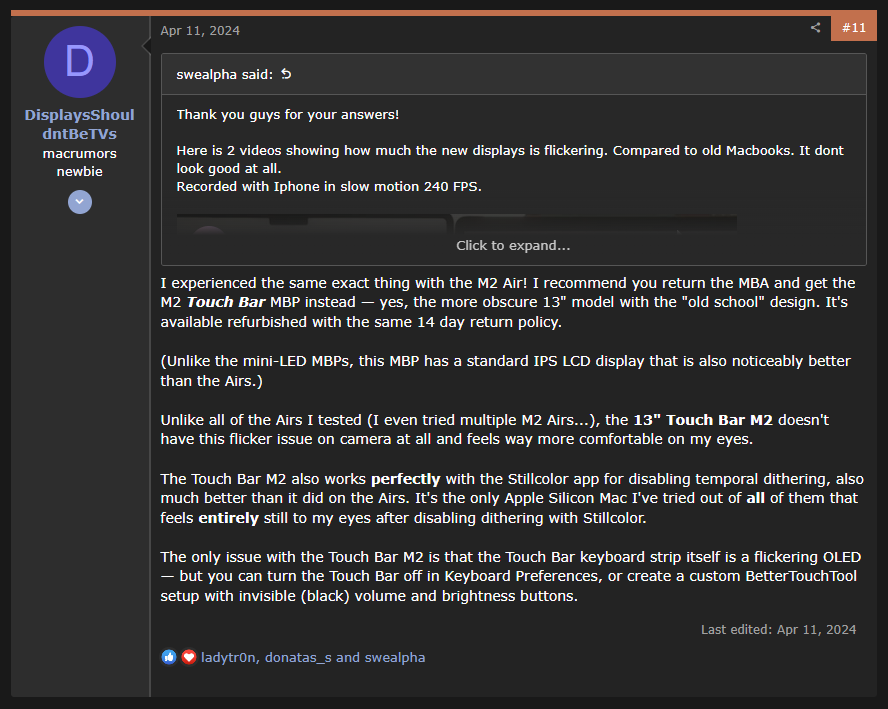This screenshot has height=709, width=888.
Task: Click swealpha in the reactions list
Action: (393, 658)
